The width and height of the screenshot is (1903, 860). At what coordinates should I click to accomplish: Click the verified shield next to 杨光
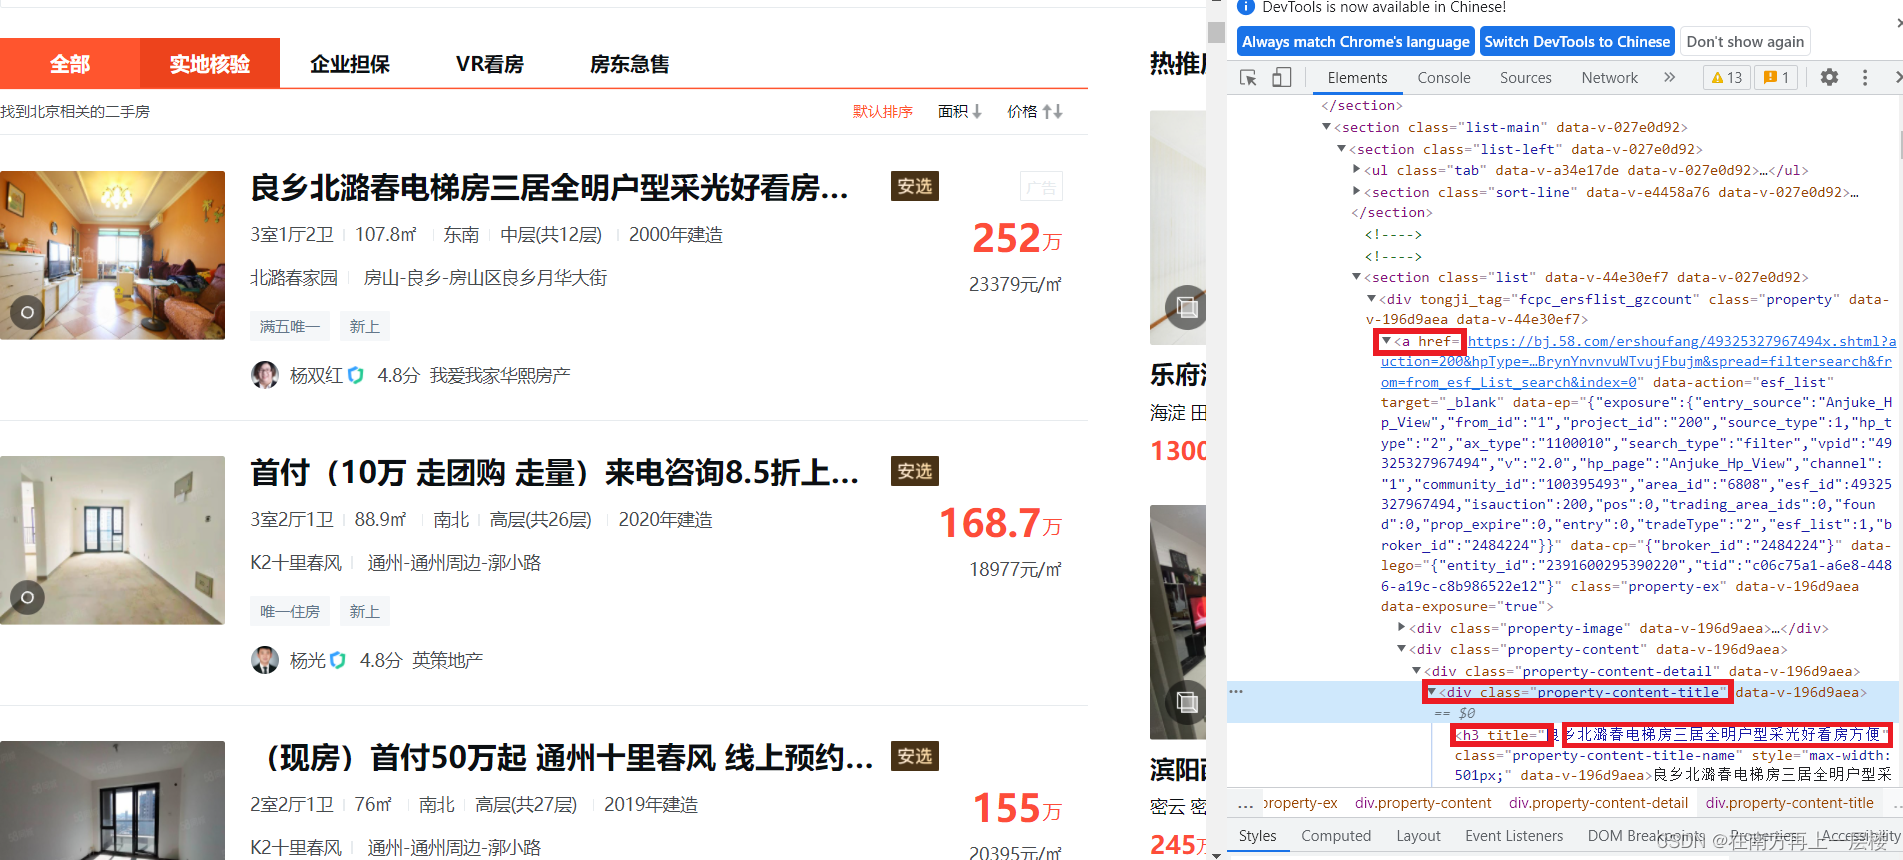(338, 660)
